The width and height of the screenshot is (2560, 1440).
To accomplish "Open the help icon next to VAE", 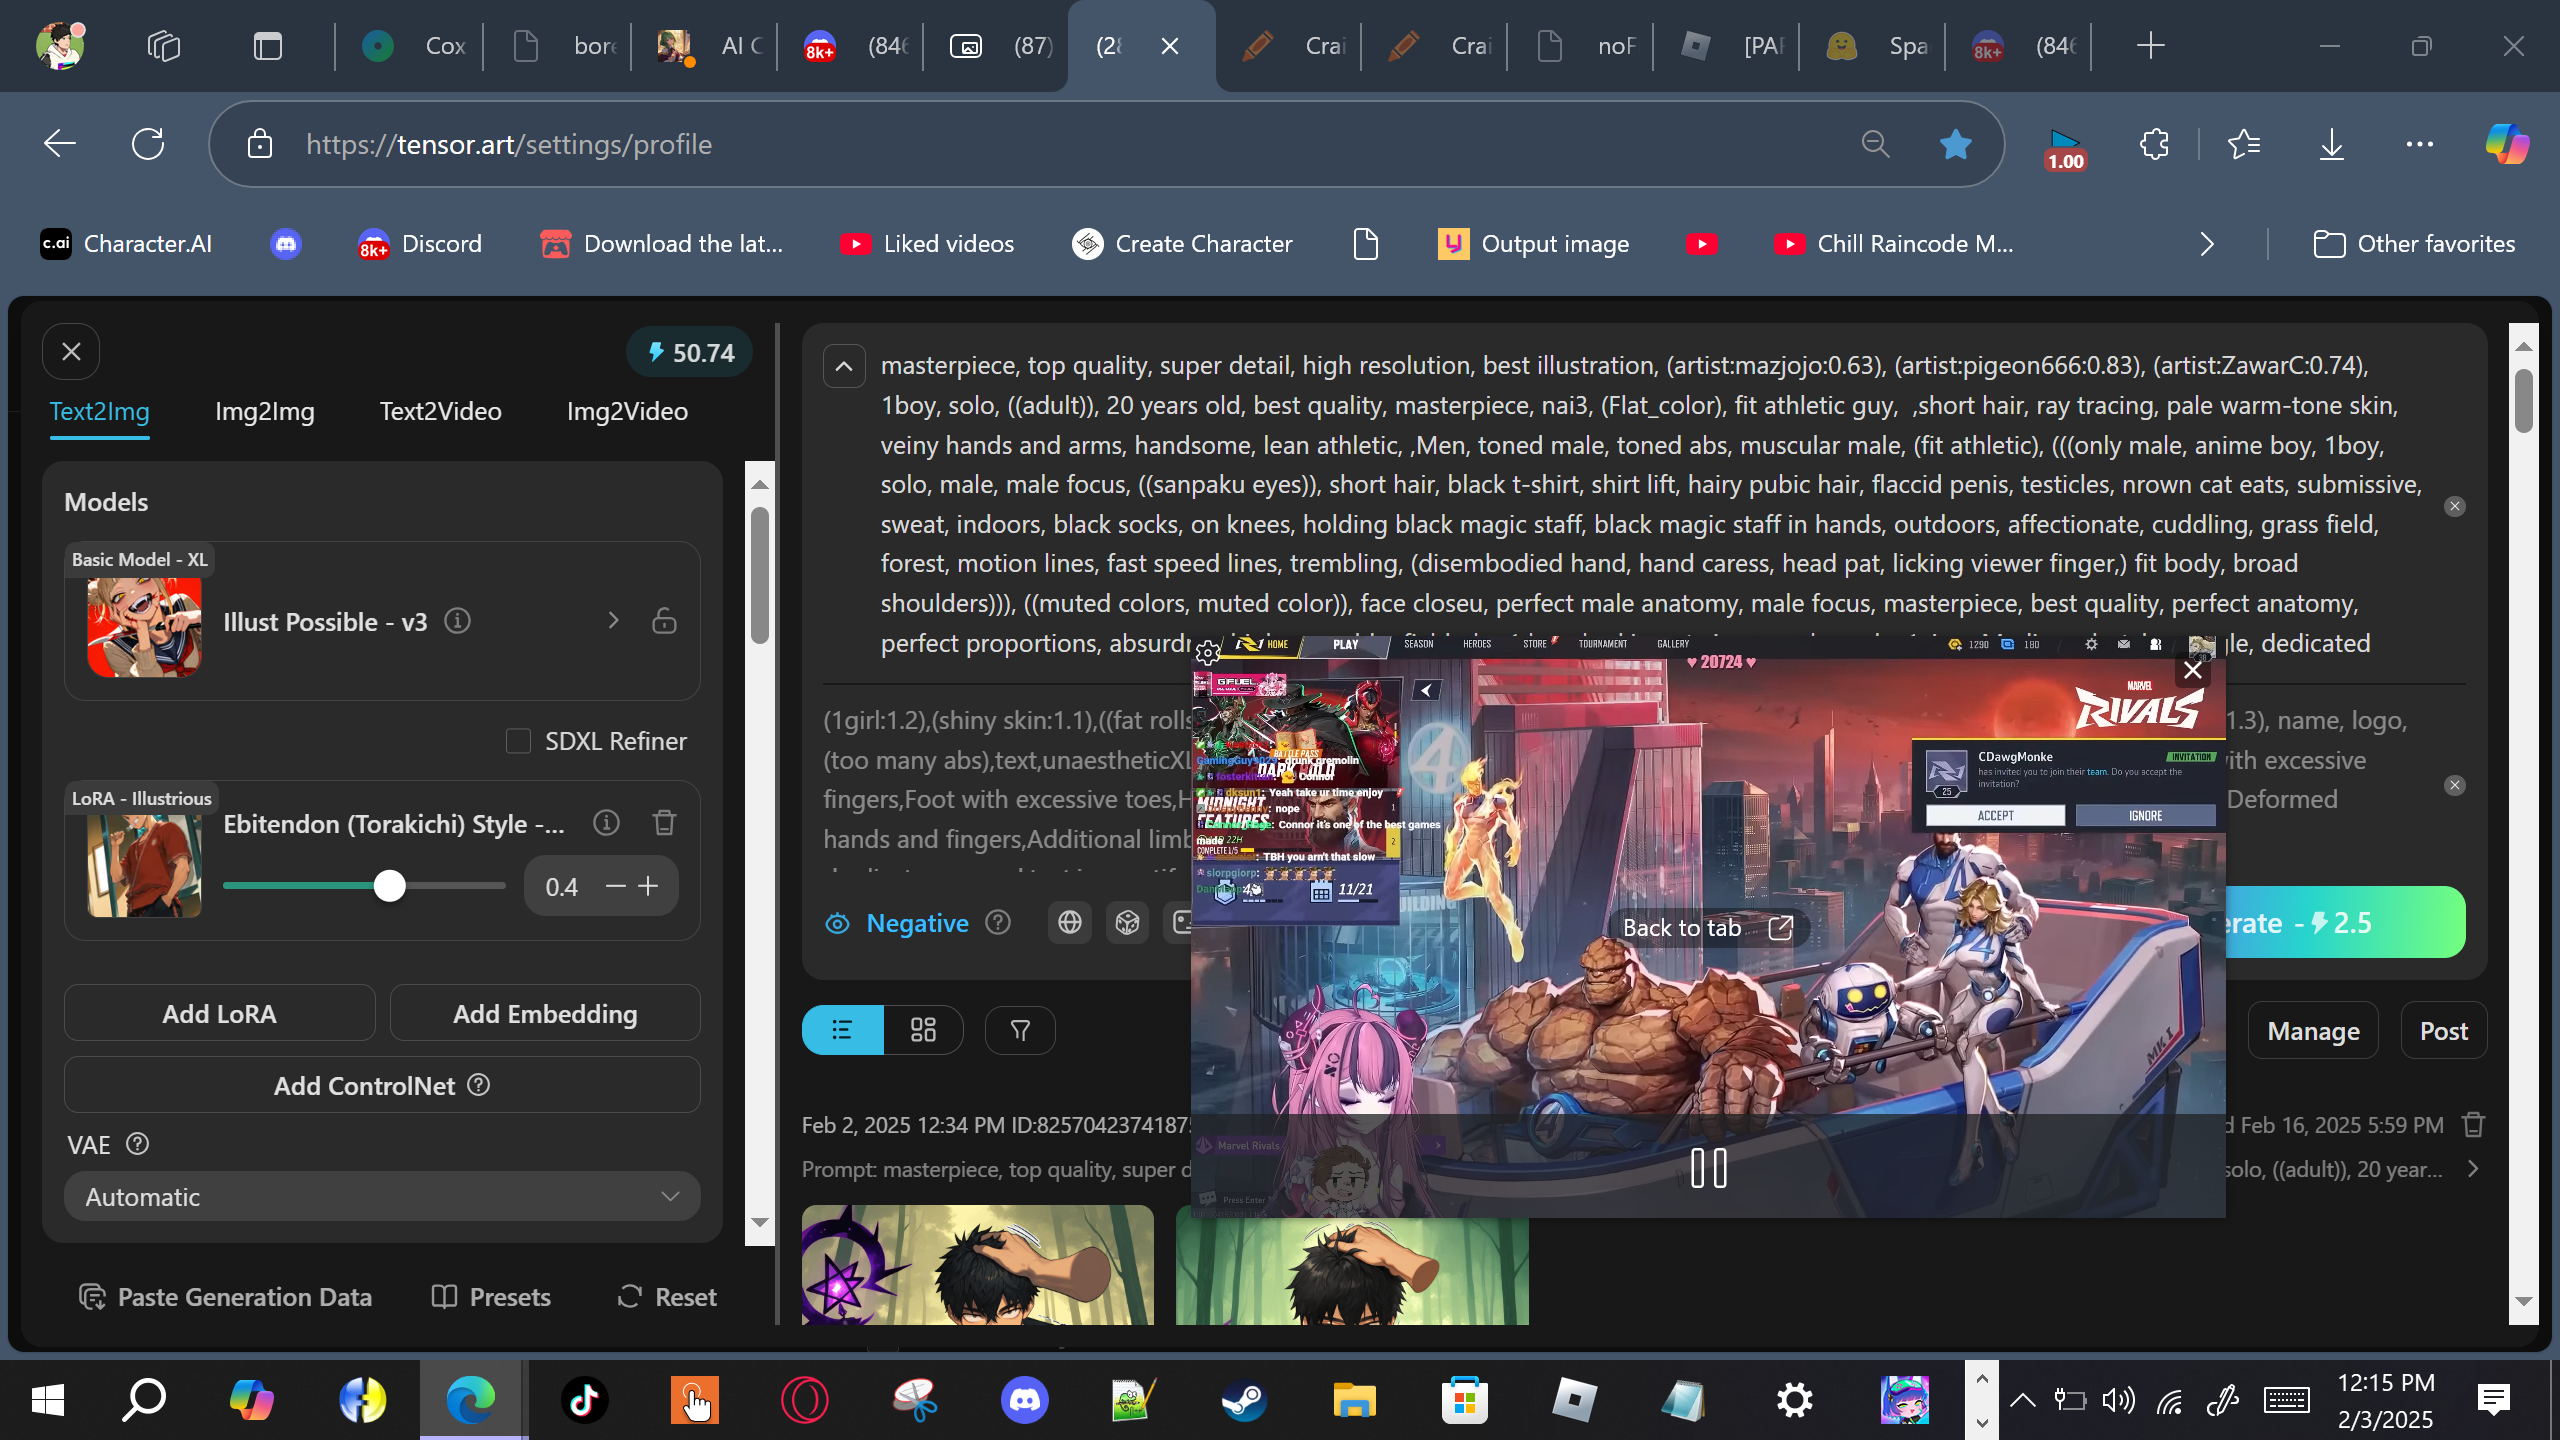I will [138, 1144].
